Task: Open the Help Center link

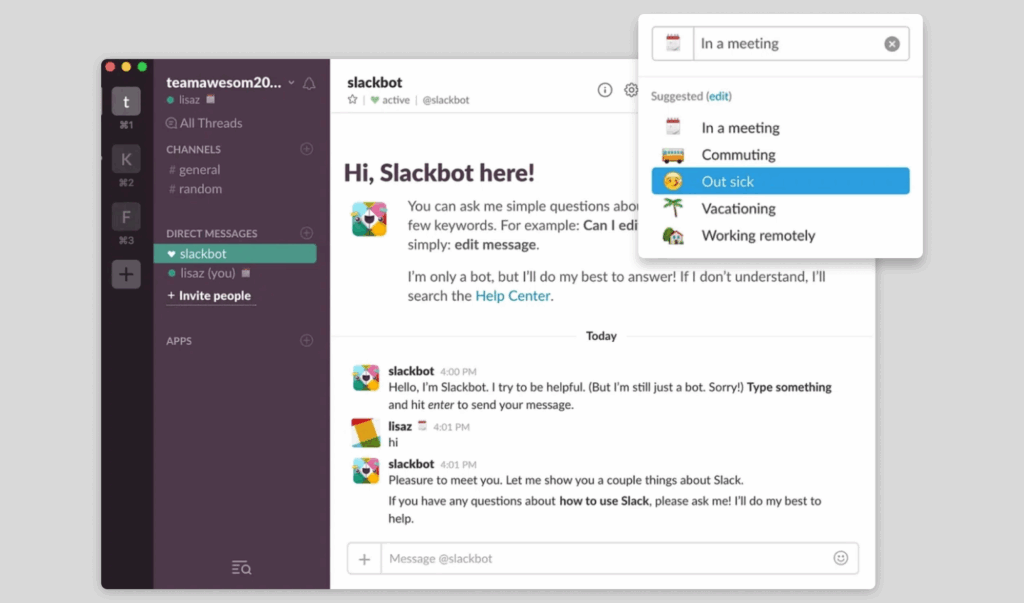Action: click(x=511, y=296)
